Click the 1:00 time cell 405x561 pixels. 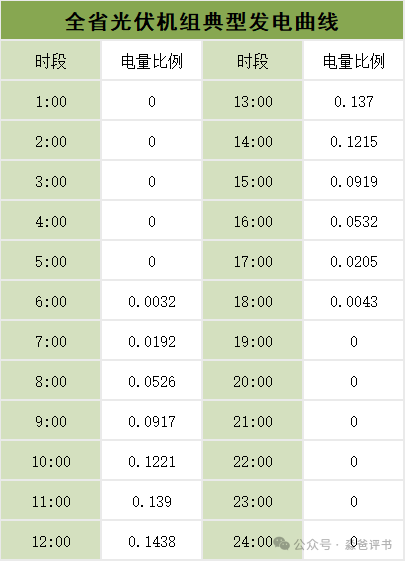point(50,101)
